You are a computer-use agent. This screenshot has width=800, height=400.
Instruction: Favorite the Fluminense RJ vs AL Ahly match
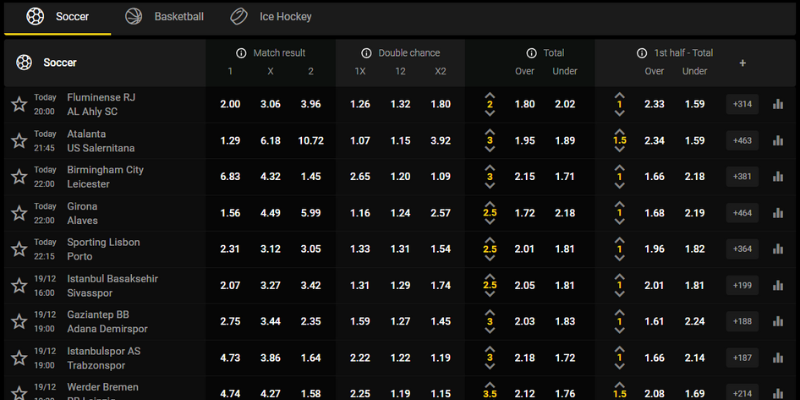point(18,104)
